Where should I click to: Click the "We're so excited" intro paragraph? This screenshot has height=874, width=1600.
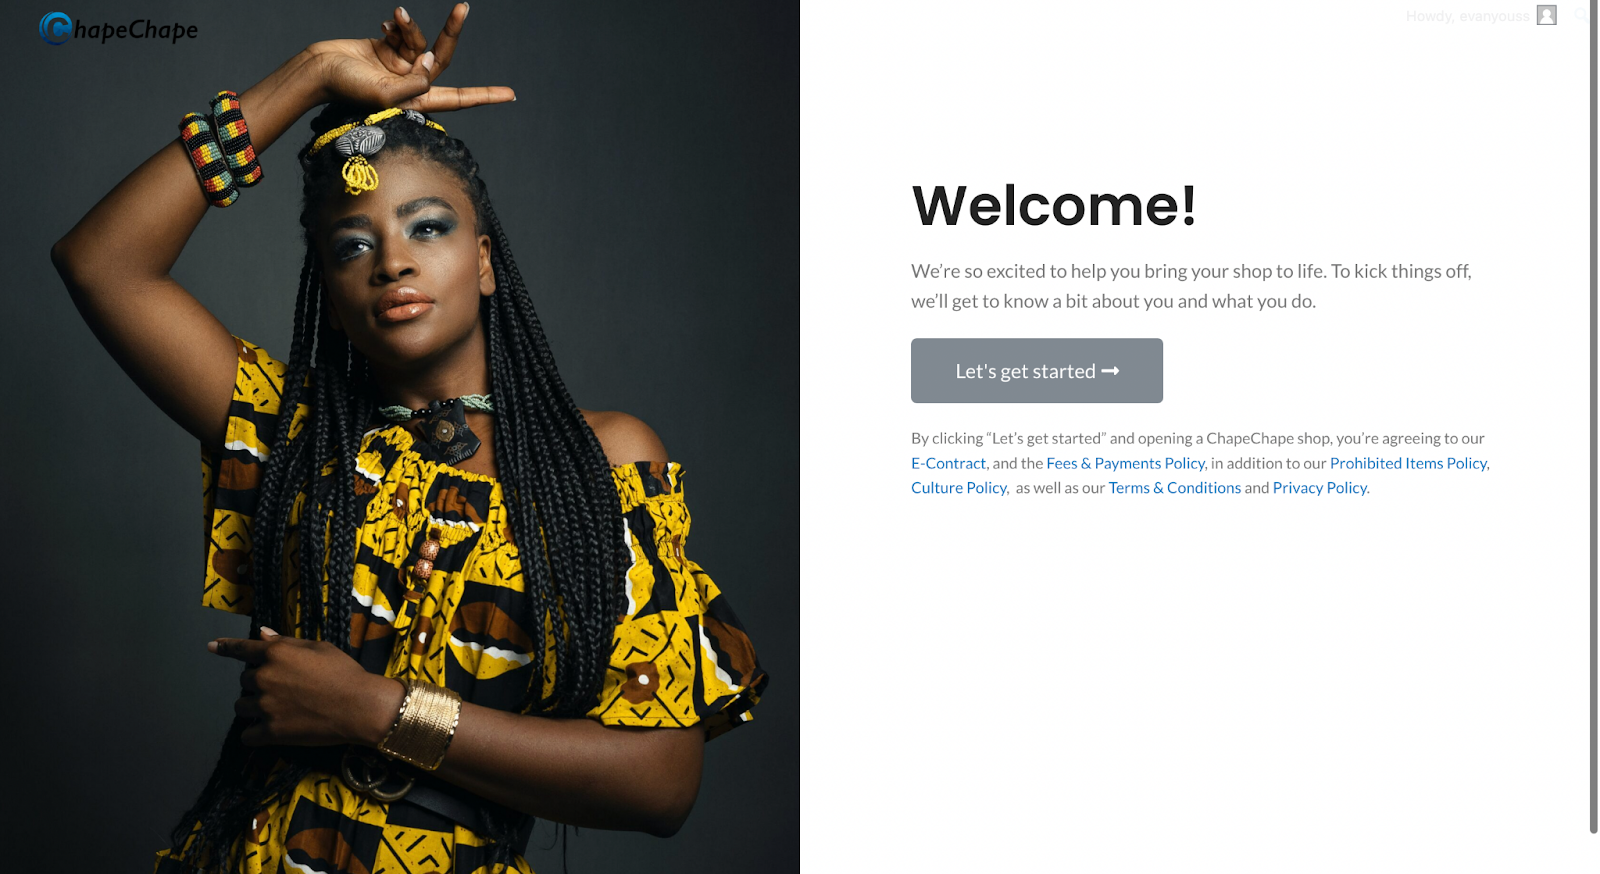click(x=1191, y=286)
